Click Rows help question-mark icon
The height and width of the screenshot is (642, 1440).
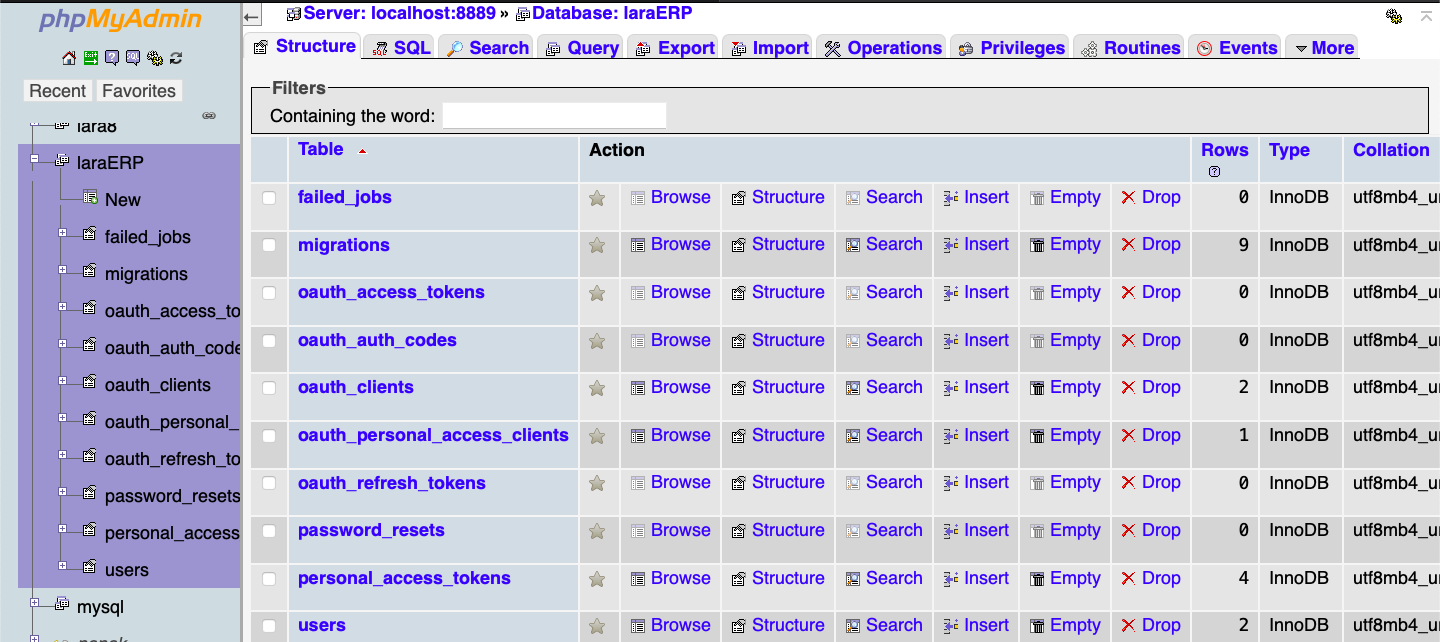coord(1214,171)
